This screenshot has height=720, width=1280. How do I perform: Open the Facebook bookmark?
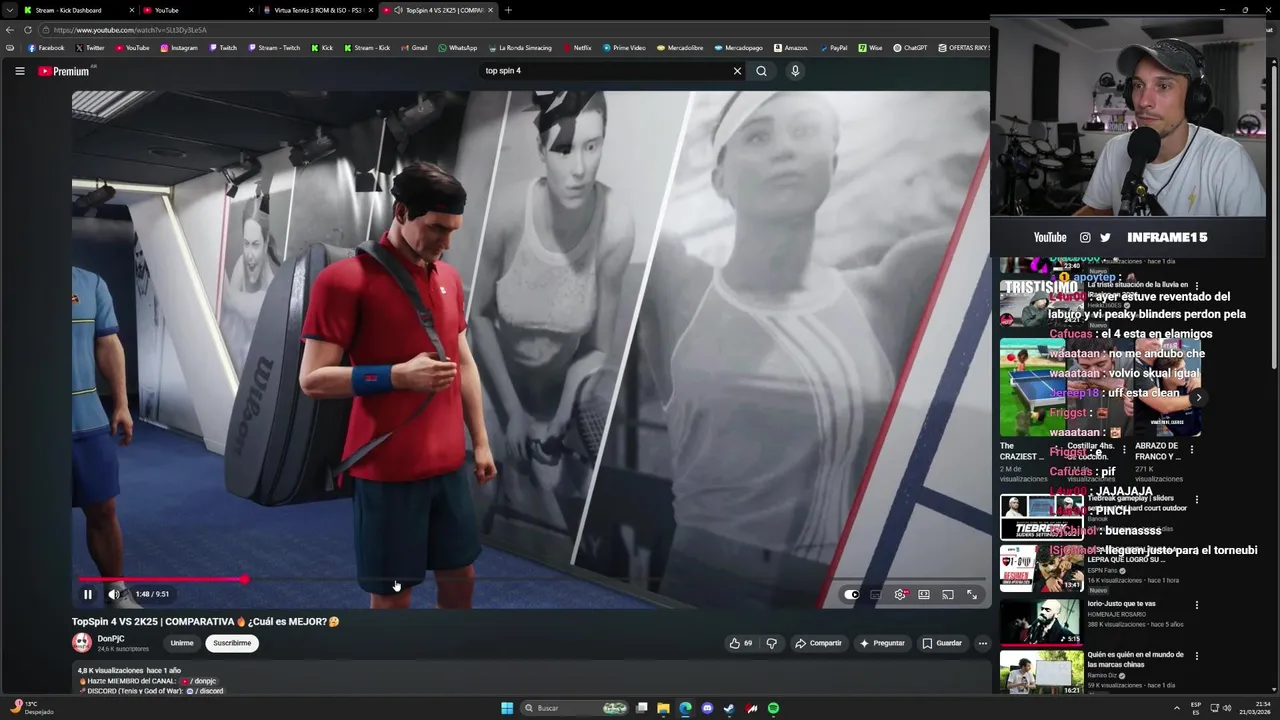[x=46, y=48]
